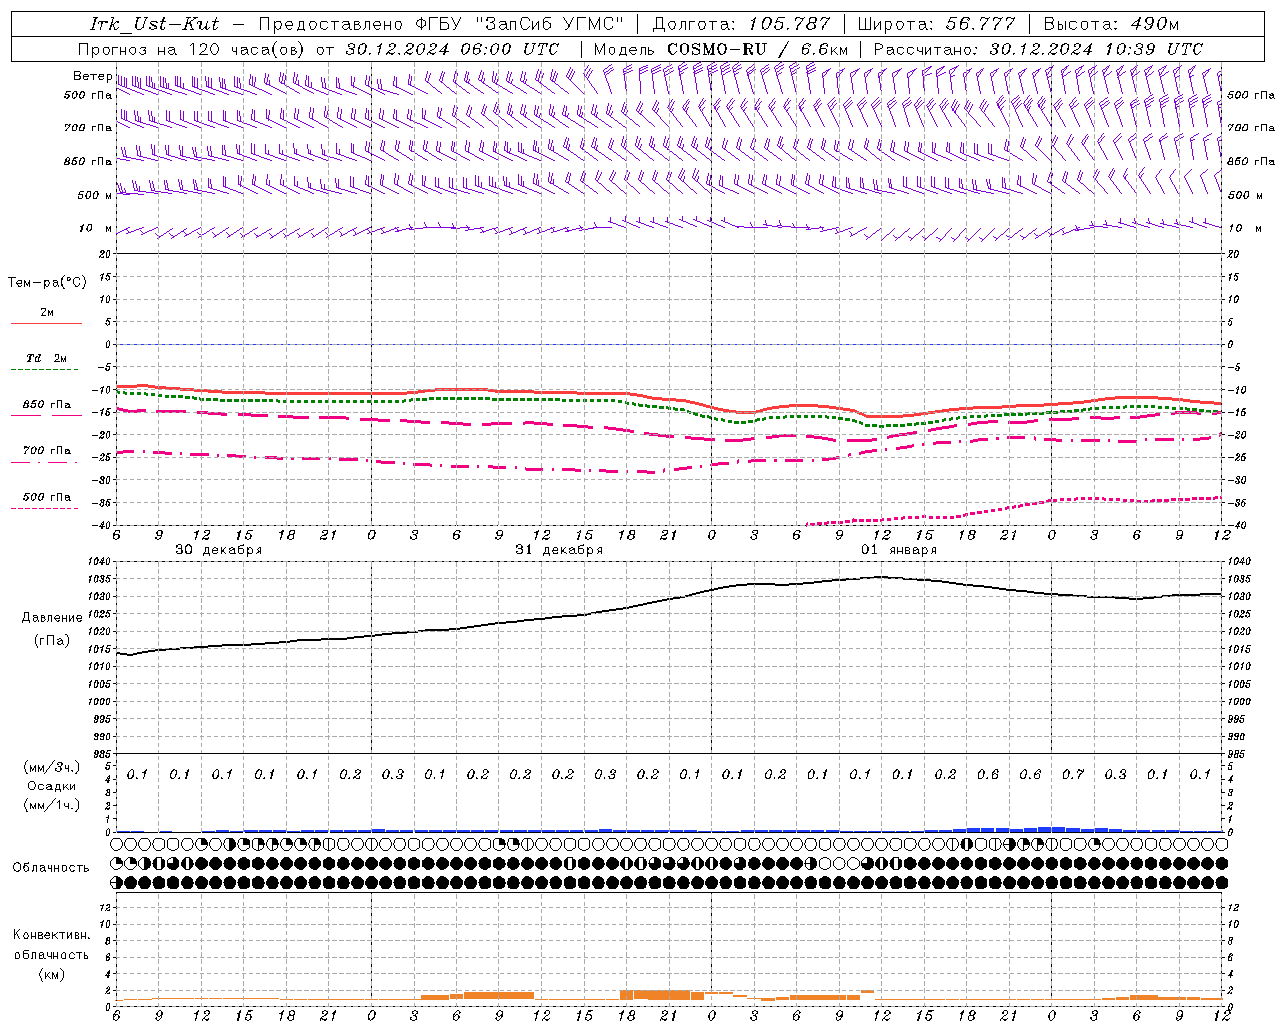This screenshot has width=1280, height=1024.
Task: Click the (мм/3ч.) precipitation unit label
Action: pyautogui.click(x=52, y=767)
